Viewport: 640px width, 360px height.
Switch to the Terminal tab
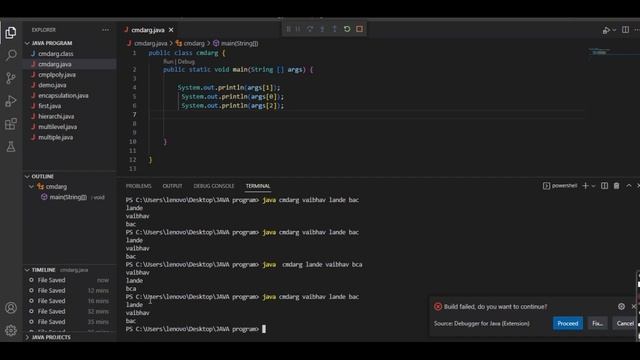(258, 186)
